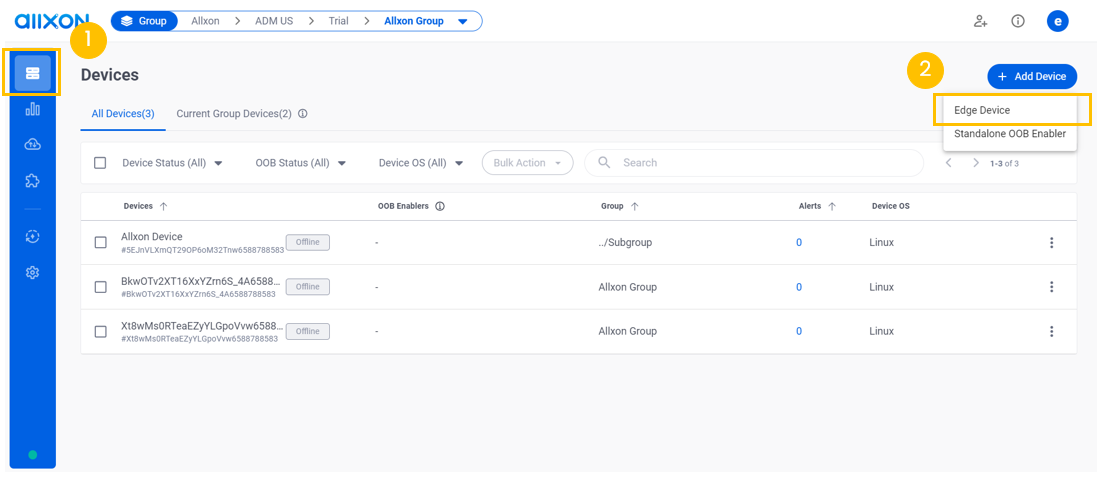Open the alerts count for Allxon Device
The image size is (1097, 477).
tap(799, 243)
